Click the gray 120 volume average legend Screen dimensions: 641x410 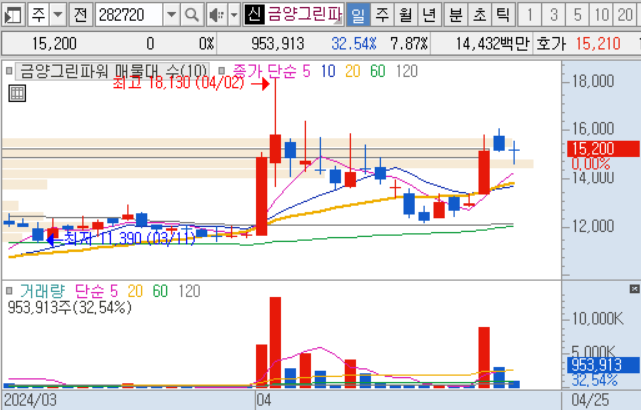(189, 291)
